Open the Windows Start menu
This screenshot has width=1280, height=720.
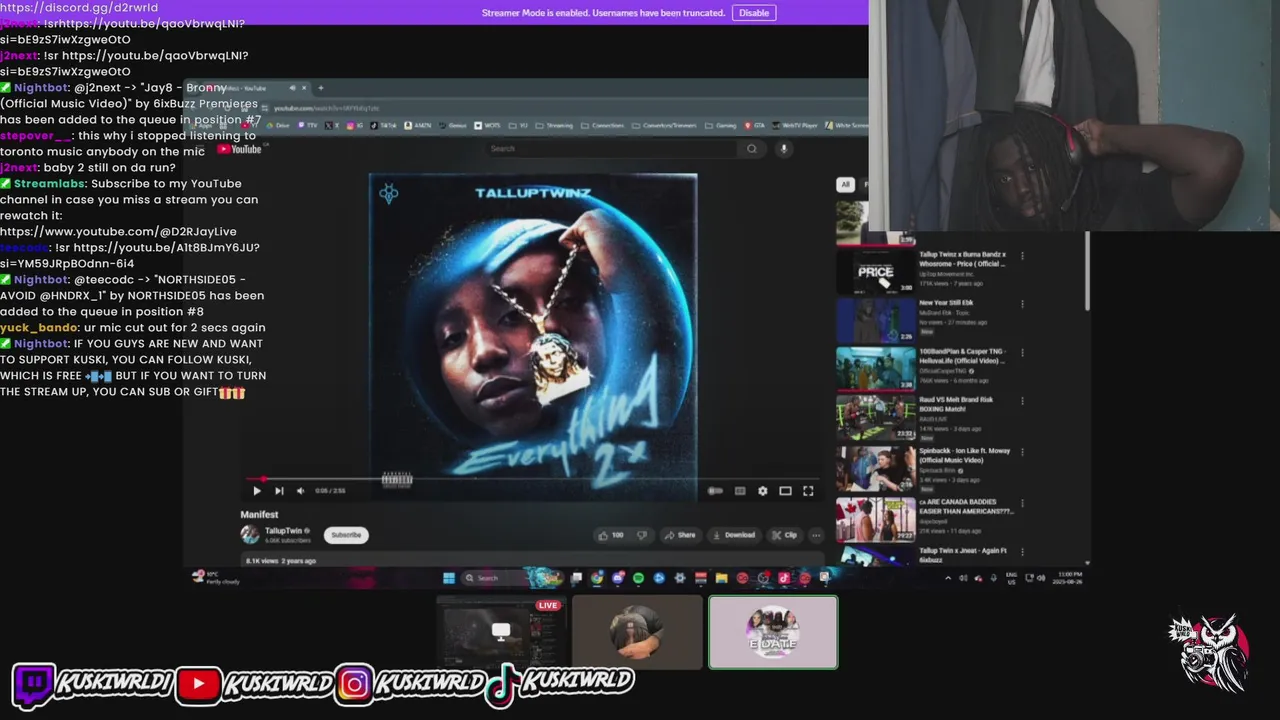449,578
